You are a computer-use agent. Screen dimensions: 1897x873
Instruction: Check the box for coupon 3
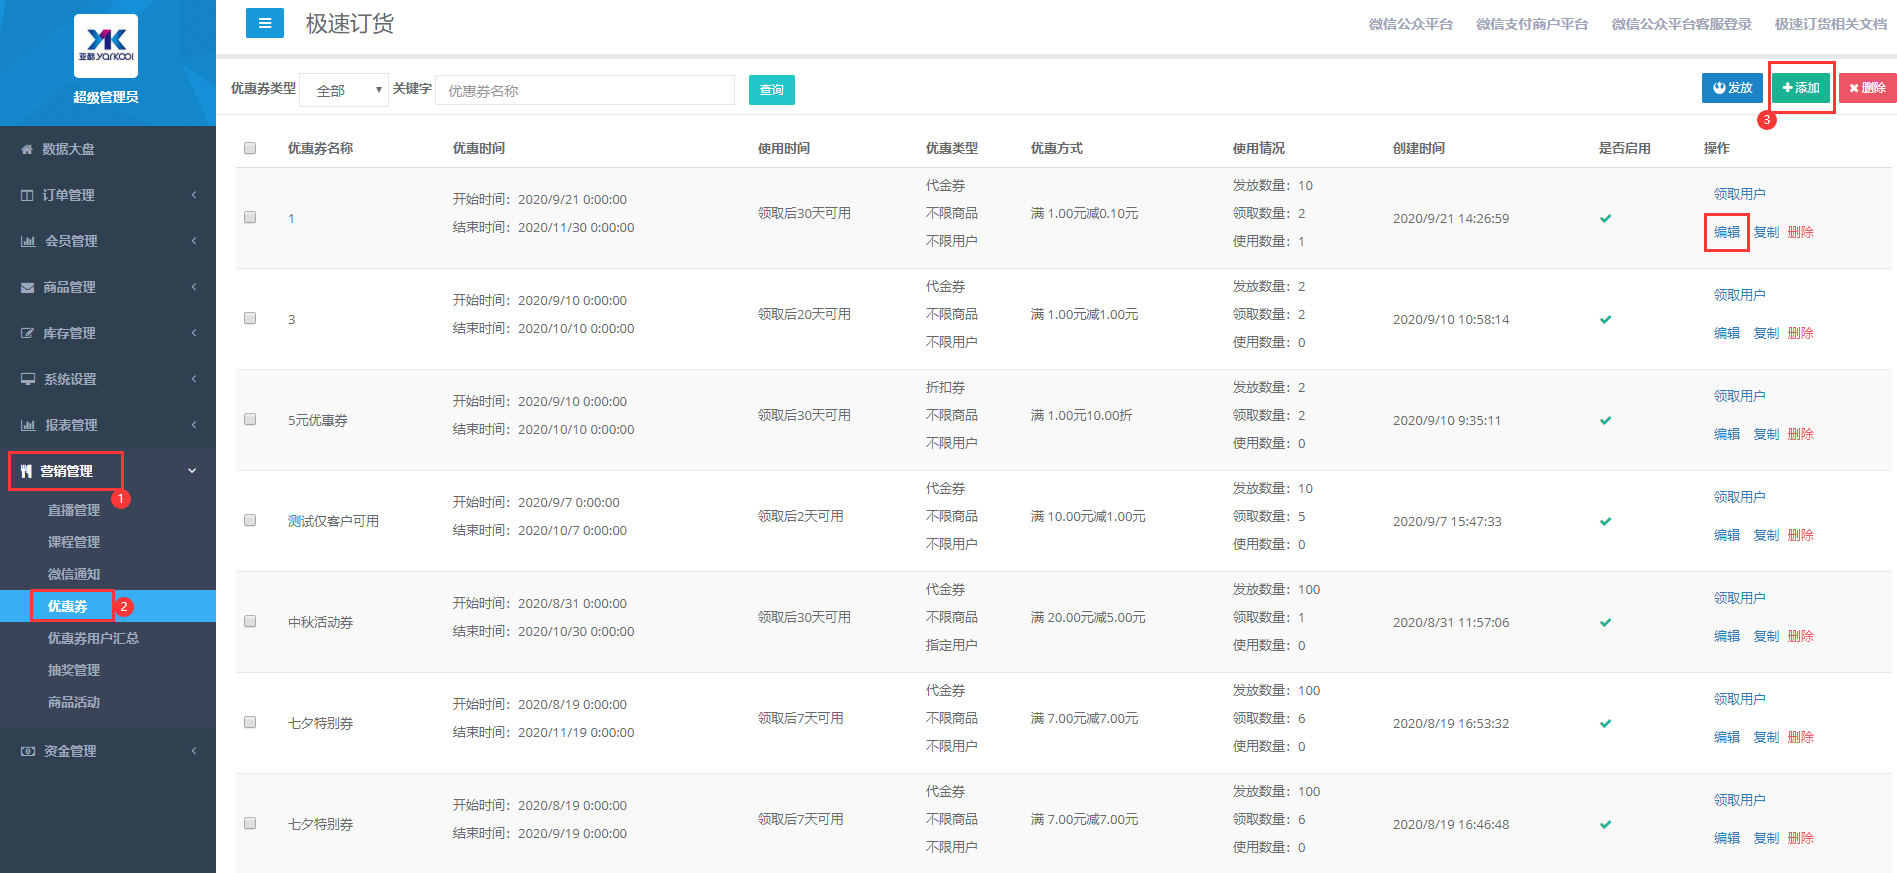(250, 318)
